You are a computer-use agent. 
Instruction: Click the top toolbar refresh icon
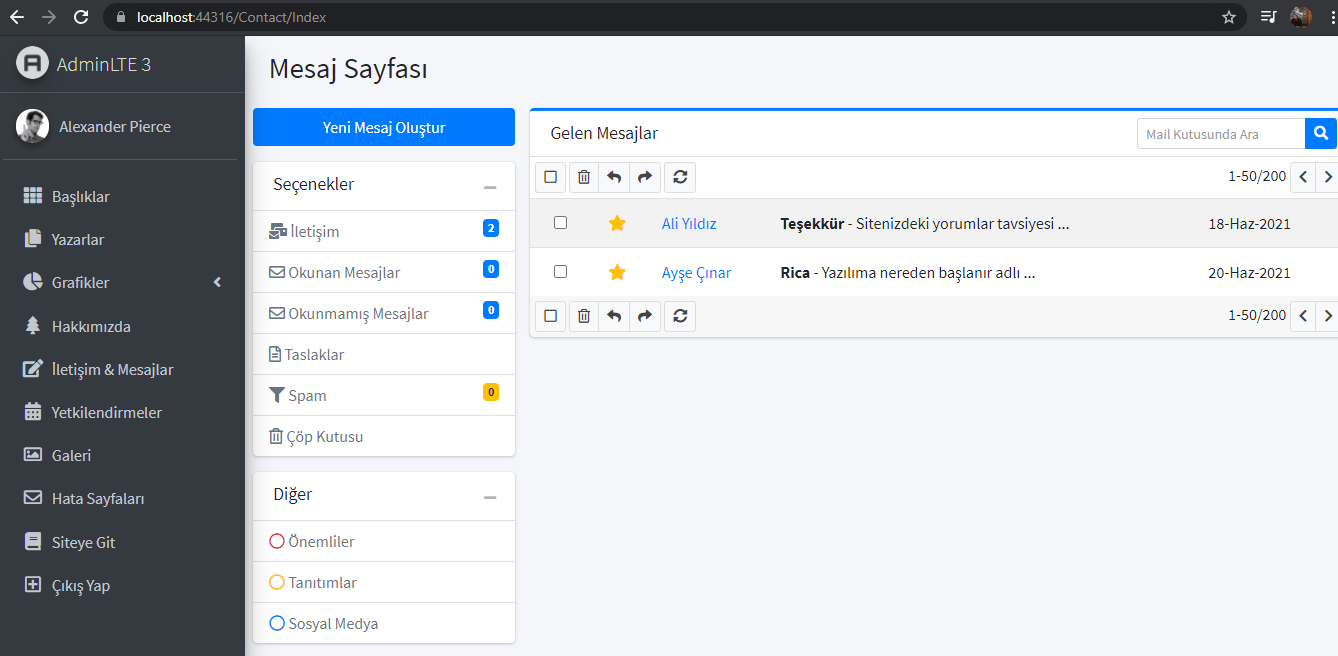pos(680,177)
